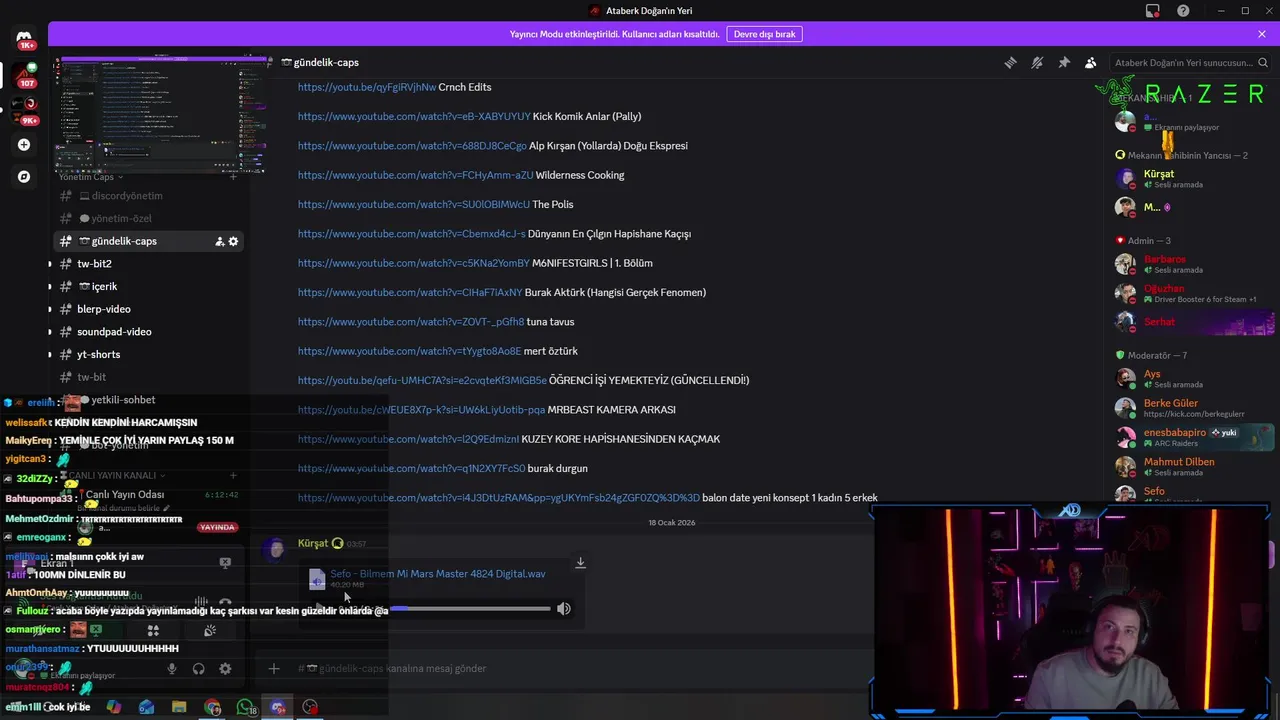This screenshot has width=1280, height=720.
Task: Select the server icon with 9K+ badge
Action: 24,109
